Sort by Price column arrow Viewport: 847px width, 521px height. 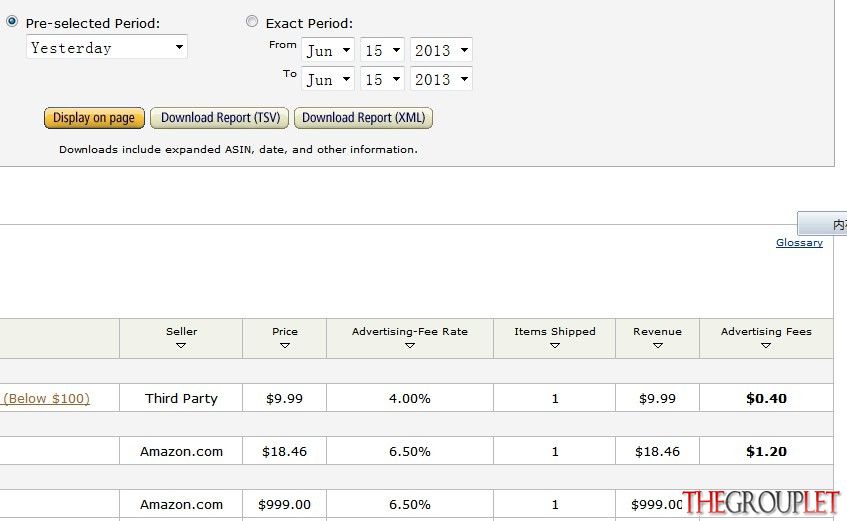point(285,345)
